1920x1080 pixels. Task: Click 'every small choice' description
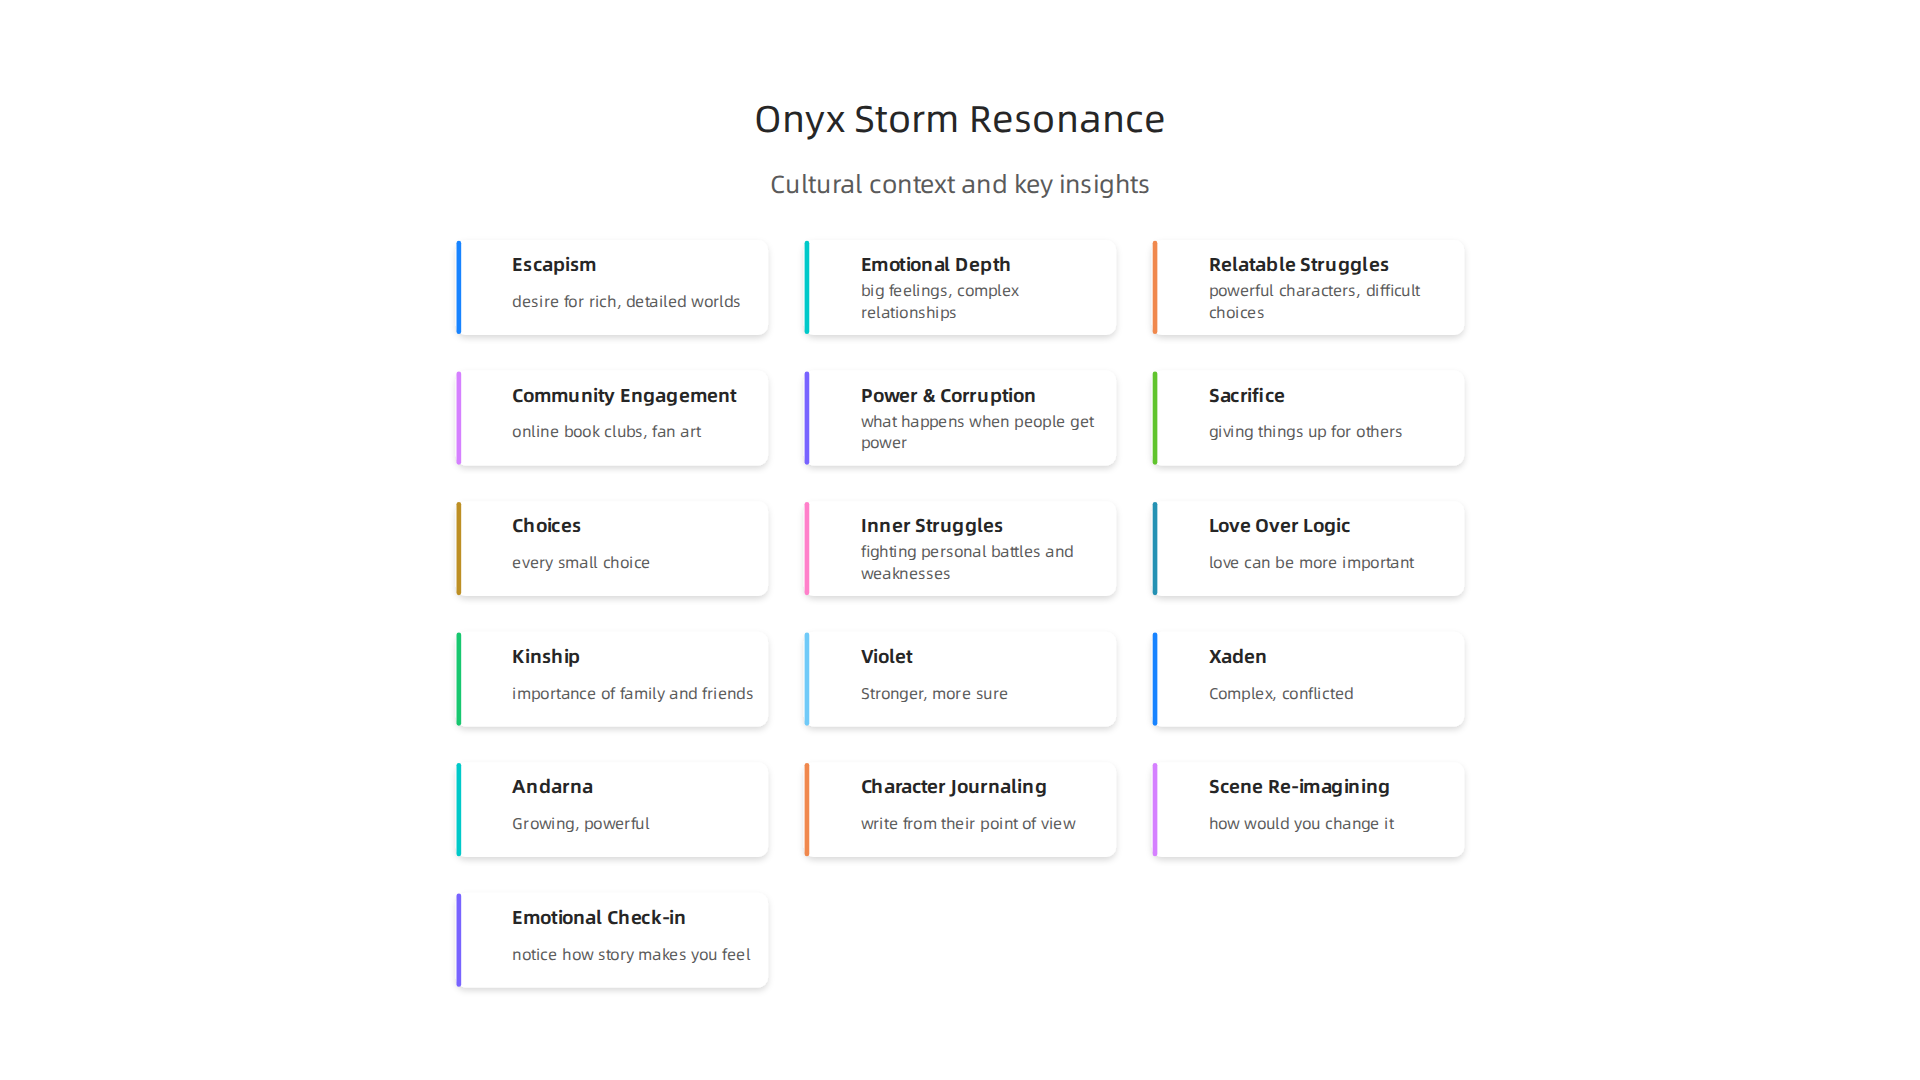pyautogui.click(x=581, y=562)
